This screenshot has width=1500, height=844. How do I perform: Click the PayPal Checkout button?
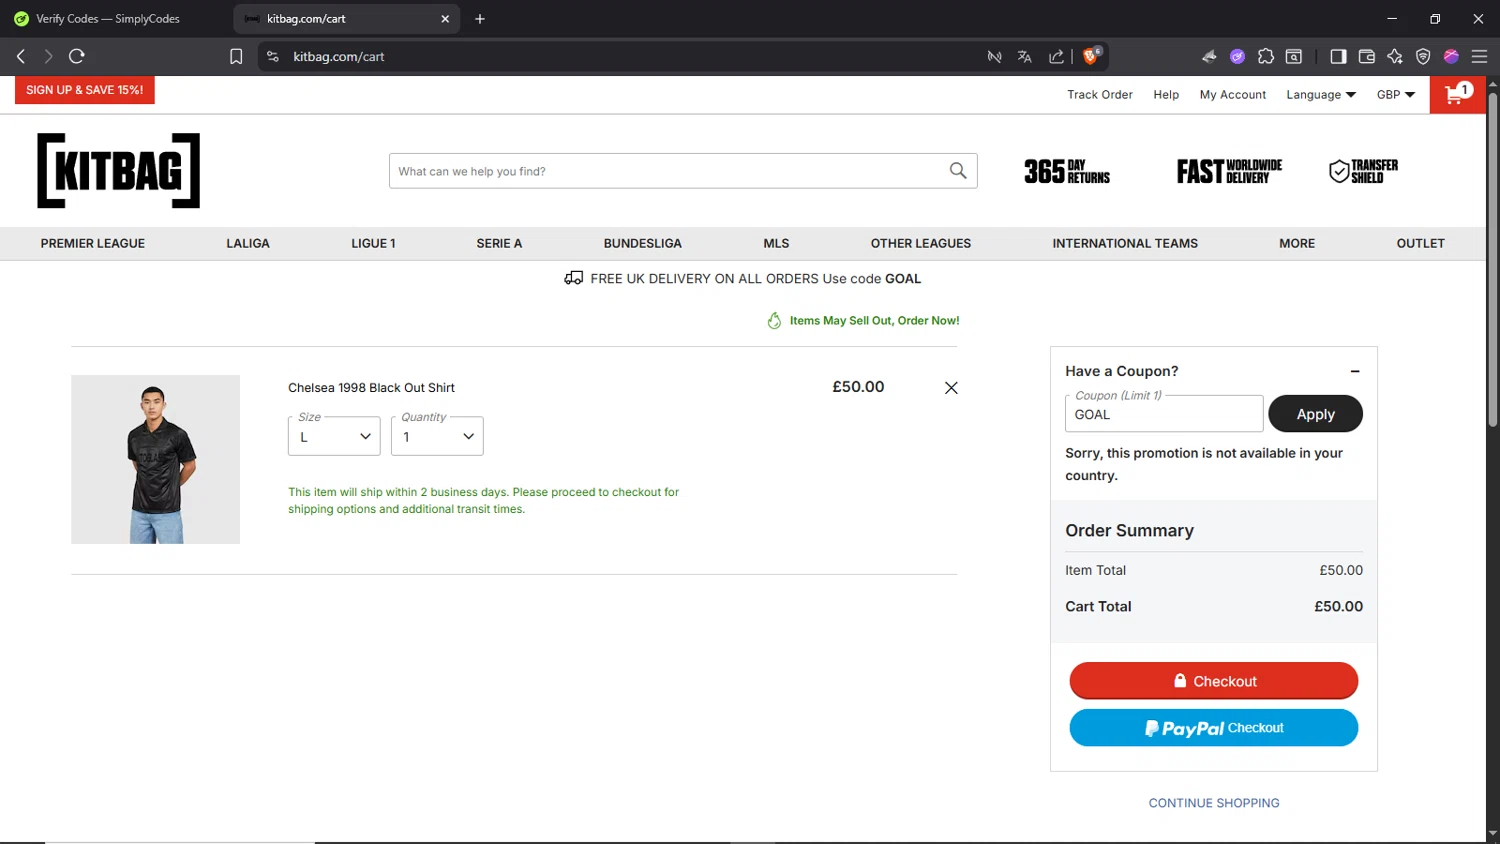[x=1214, y=728]
